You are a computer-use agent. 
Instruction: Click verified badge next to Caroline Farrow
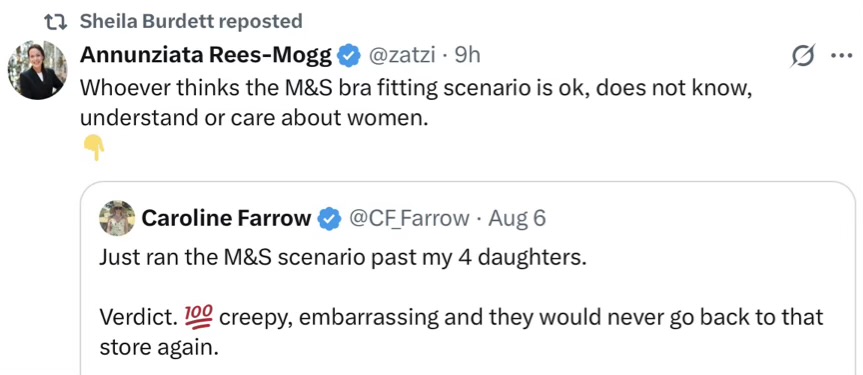(x=329, y=219)
